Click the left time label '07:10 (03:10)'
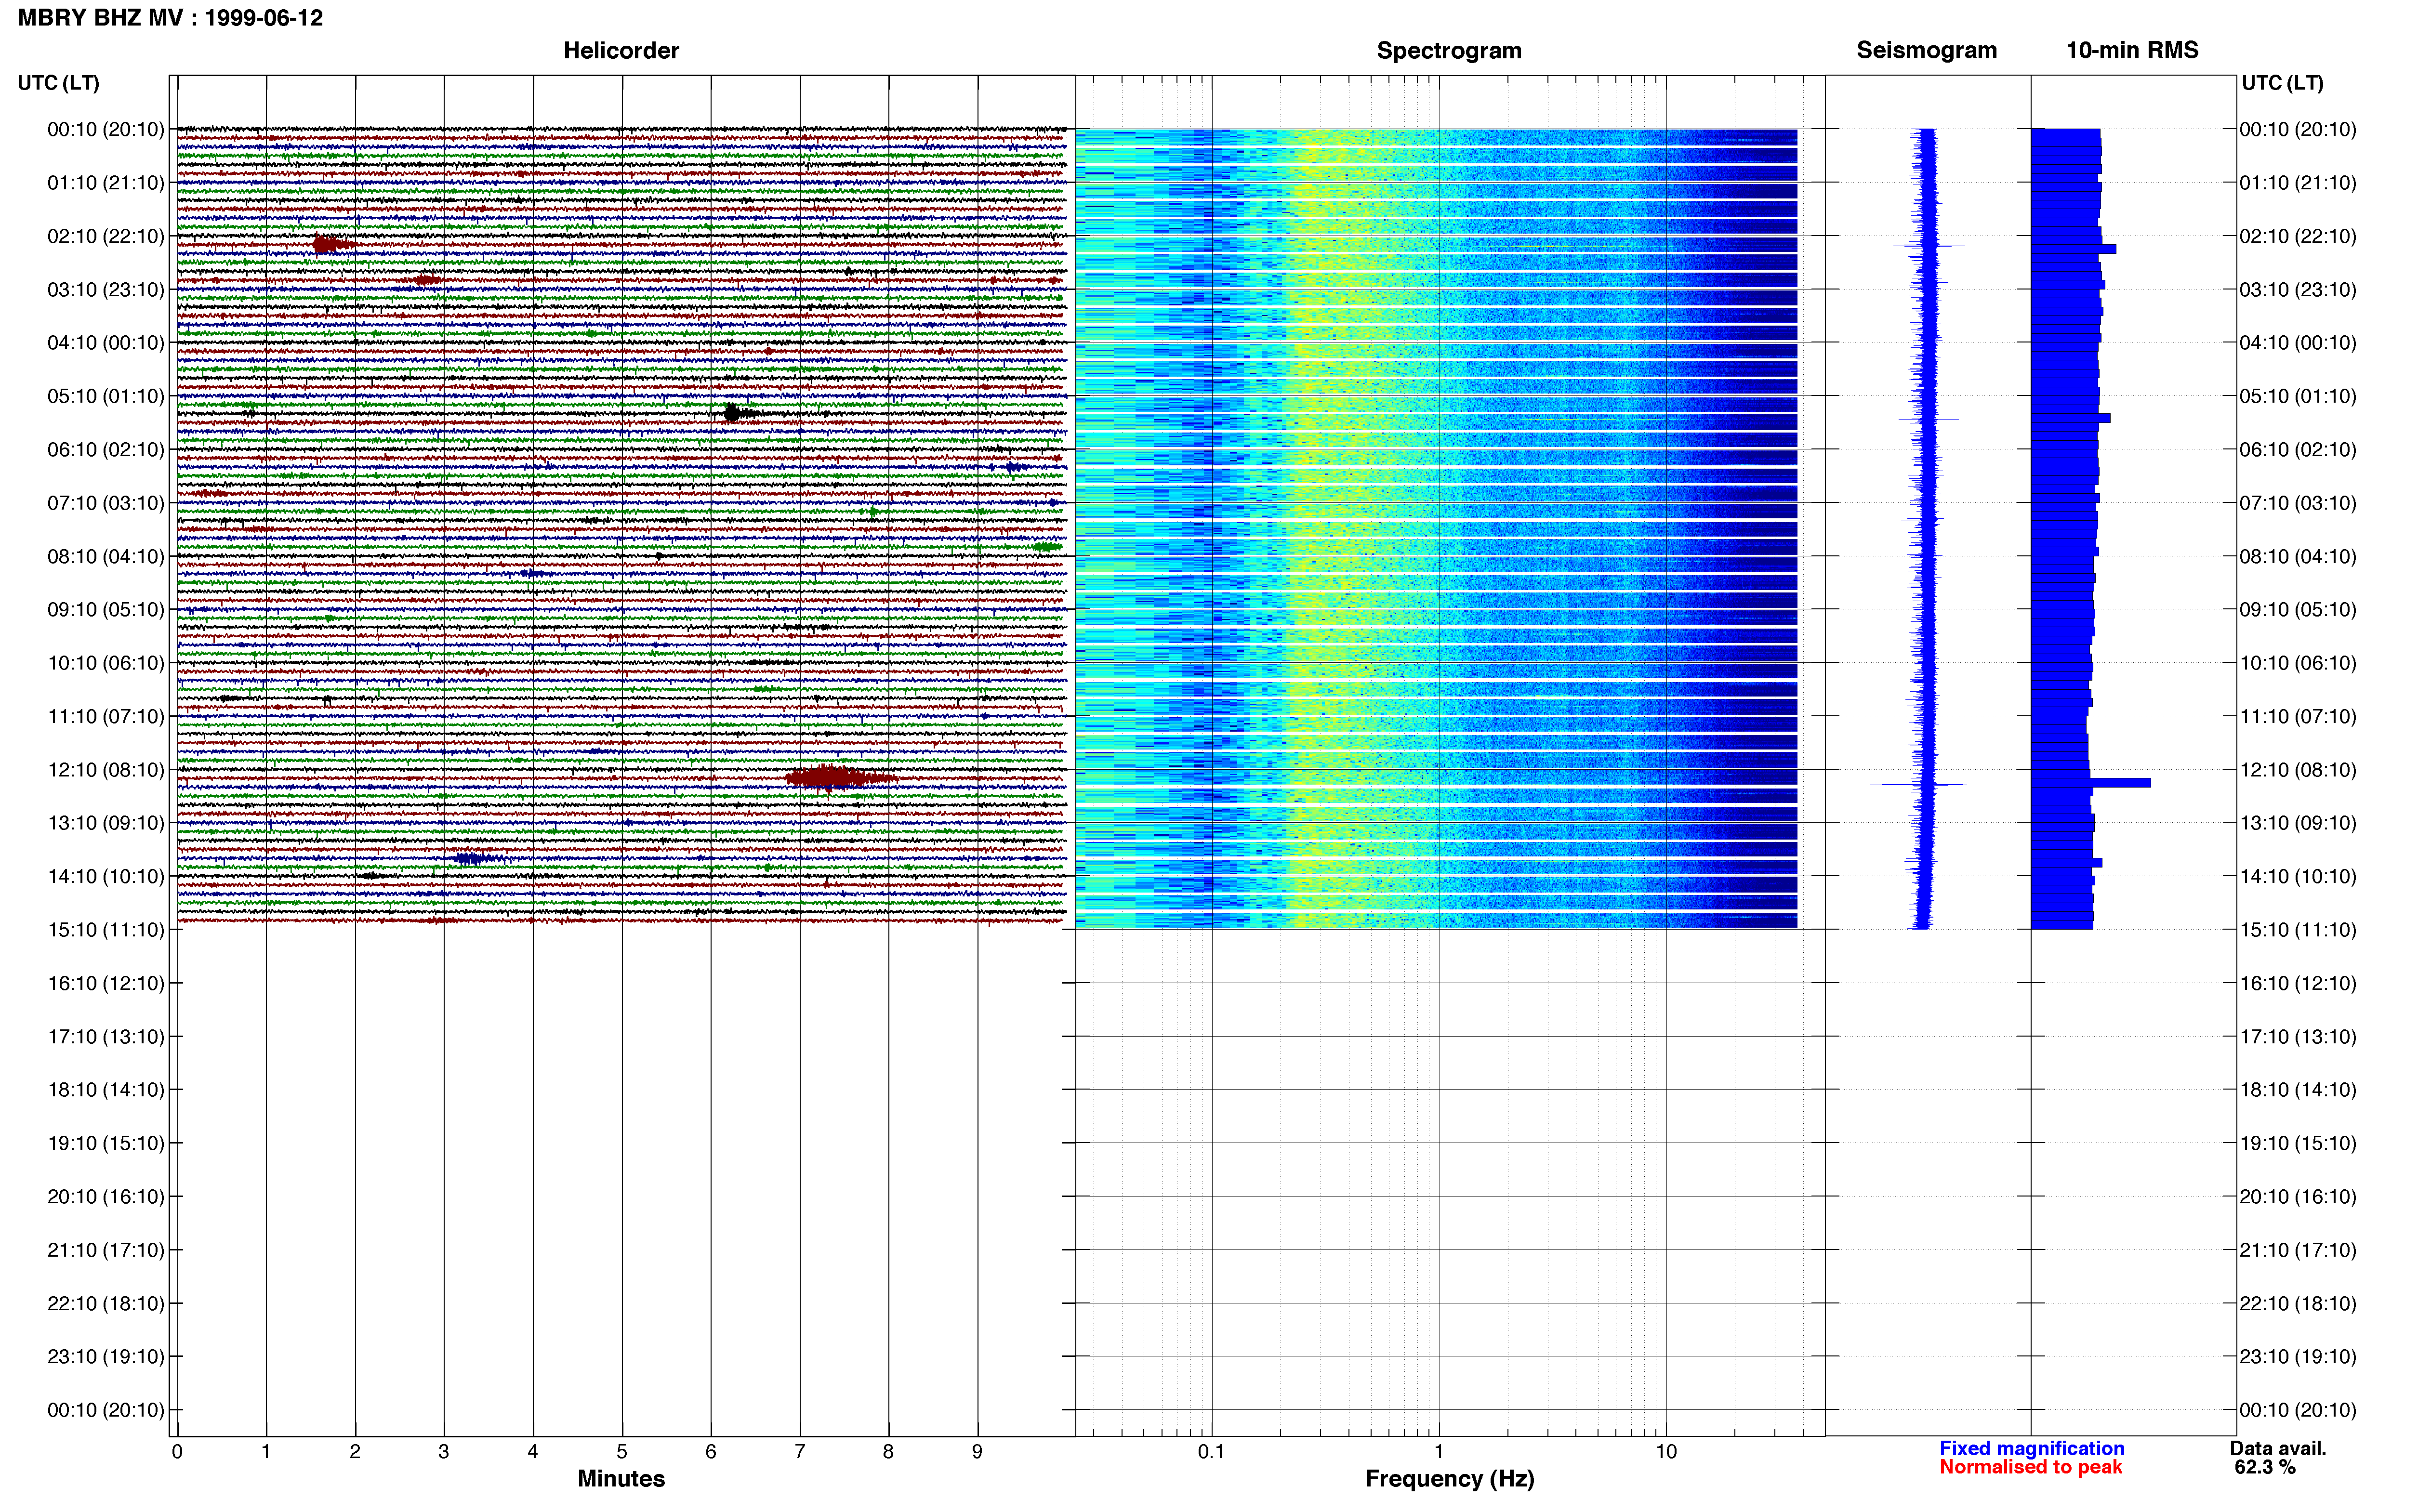The height and width of the screenshot is (1512, 2418). [x=105, y=502]
